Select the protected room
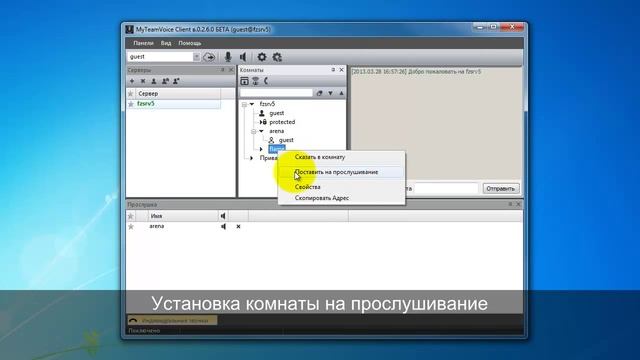The height and width of the screenshot is (360, 640). 282,122
